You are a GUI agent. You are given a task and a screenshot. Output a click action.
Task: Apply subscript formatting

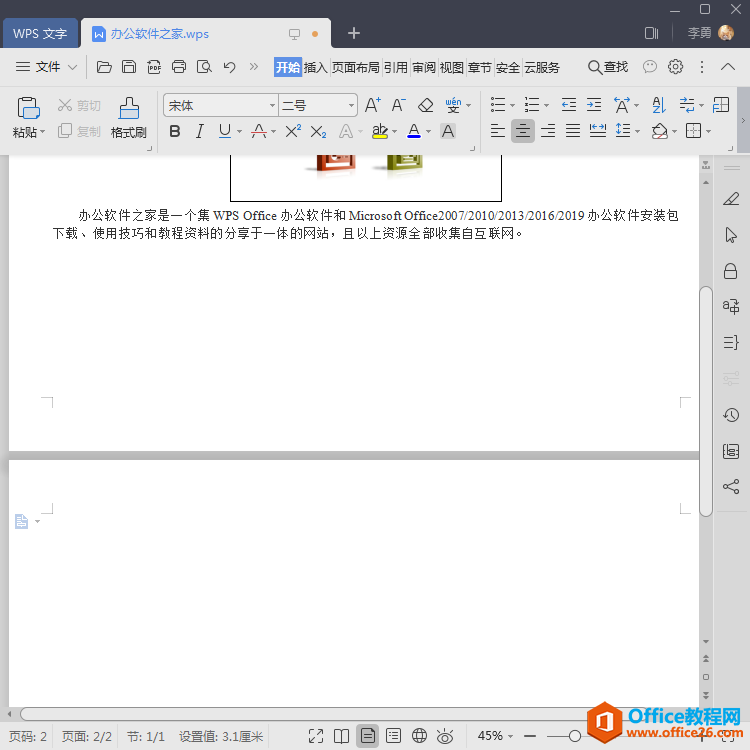(x=318, y=131)
